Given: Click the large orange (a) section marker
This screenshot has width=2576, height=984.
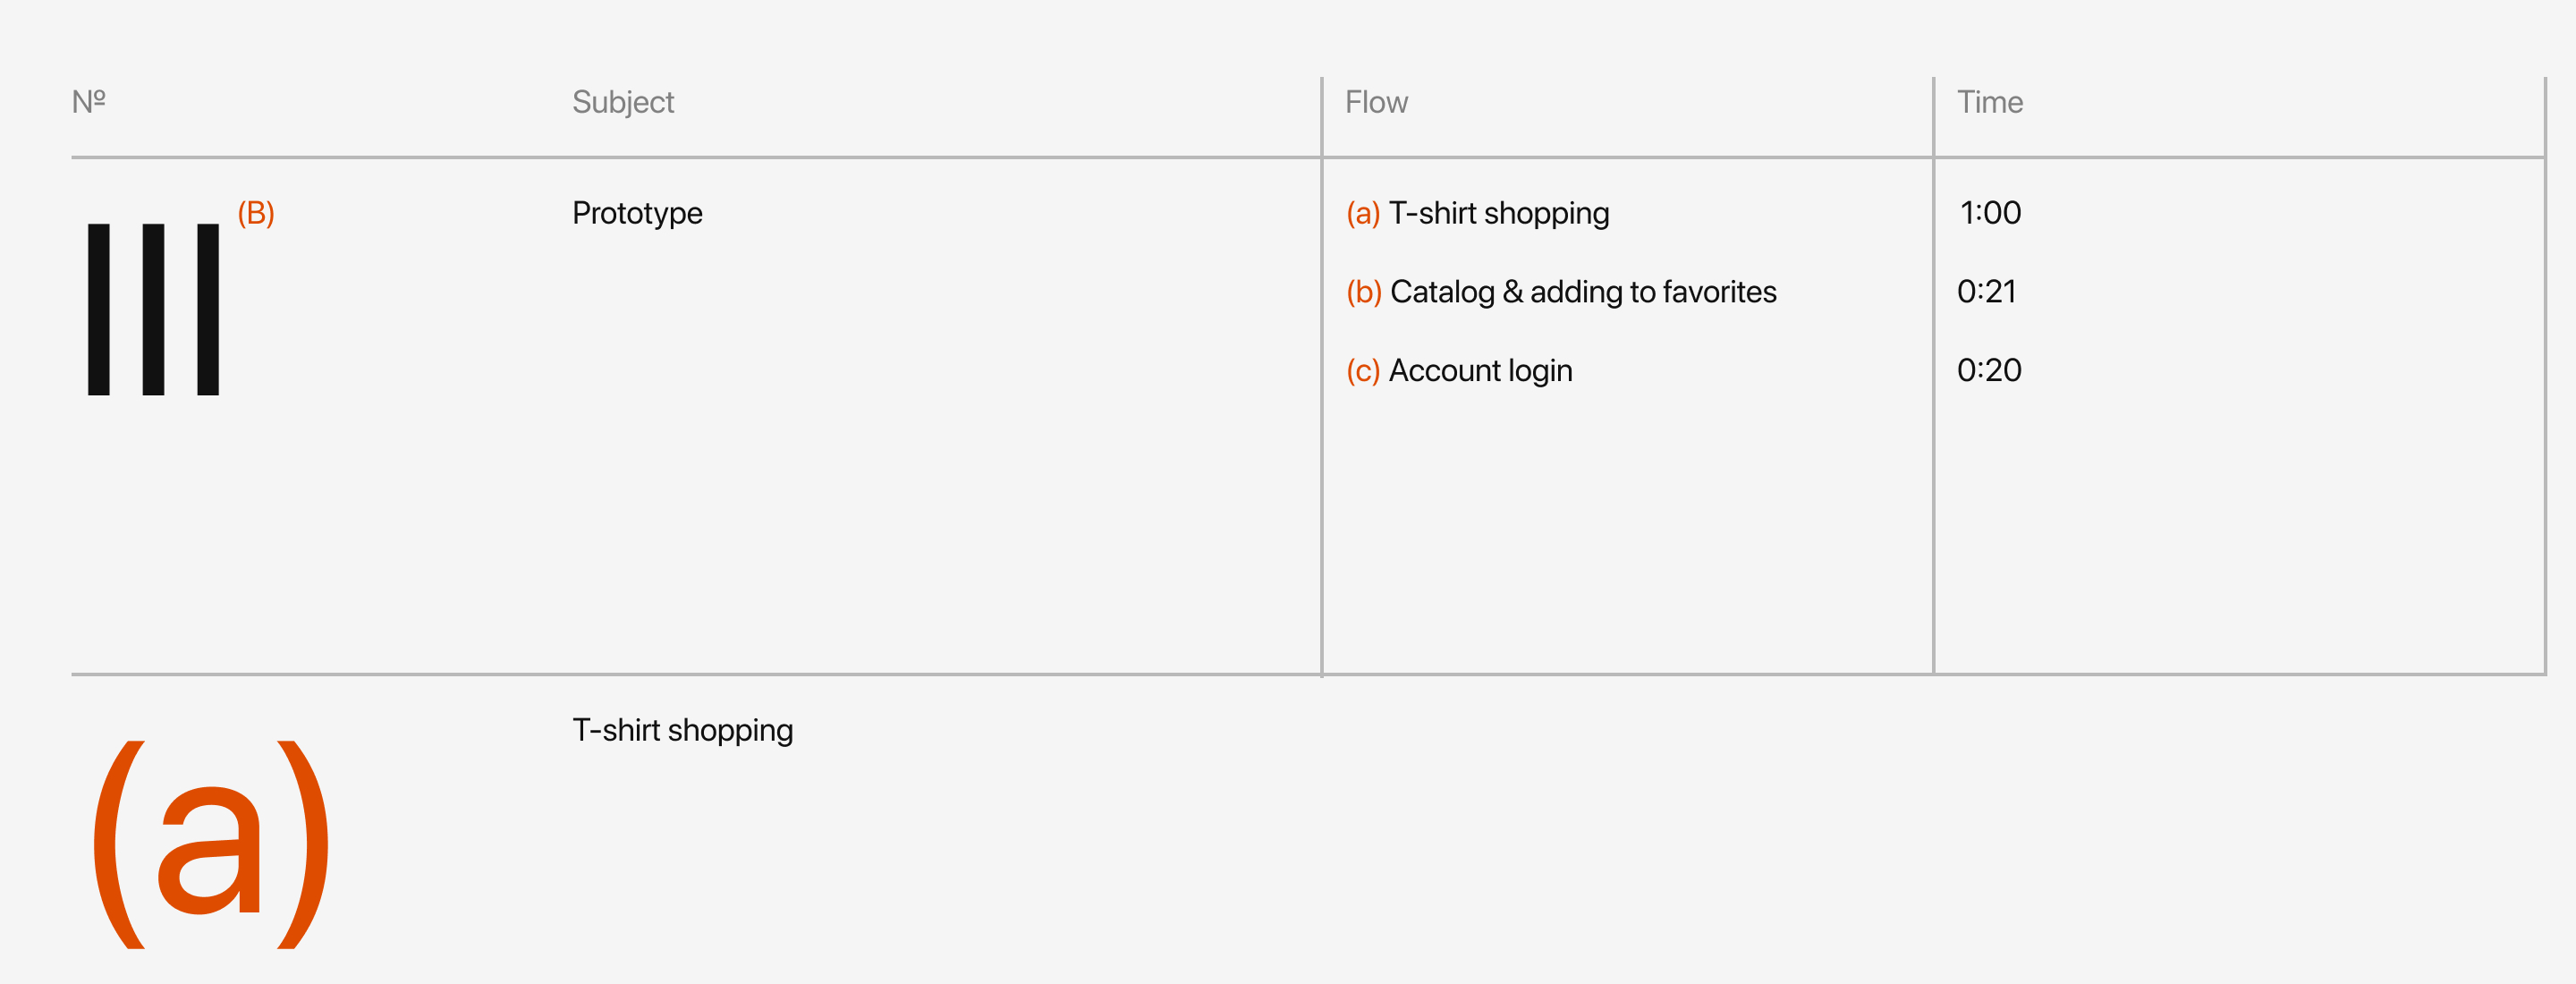Looking at the screenshot, I should click(x=211, y=845).
